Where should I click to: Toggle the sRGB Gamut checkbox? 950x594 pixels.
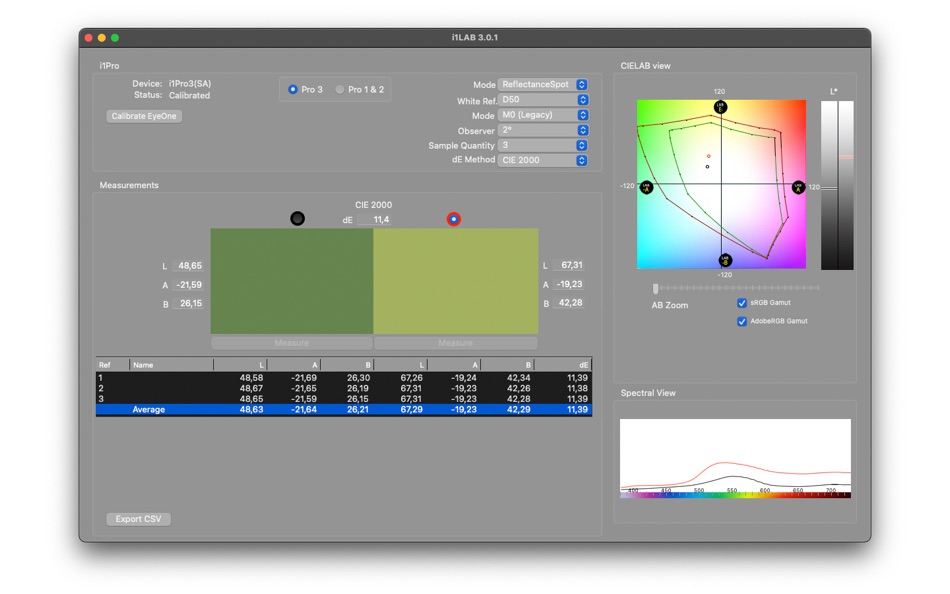(742, 302)
